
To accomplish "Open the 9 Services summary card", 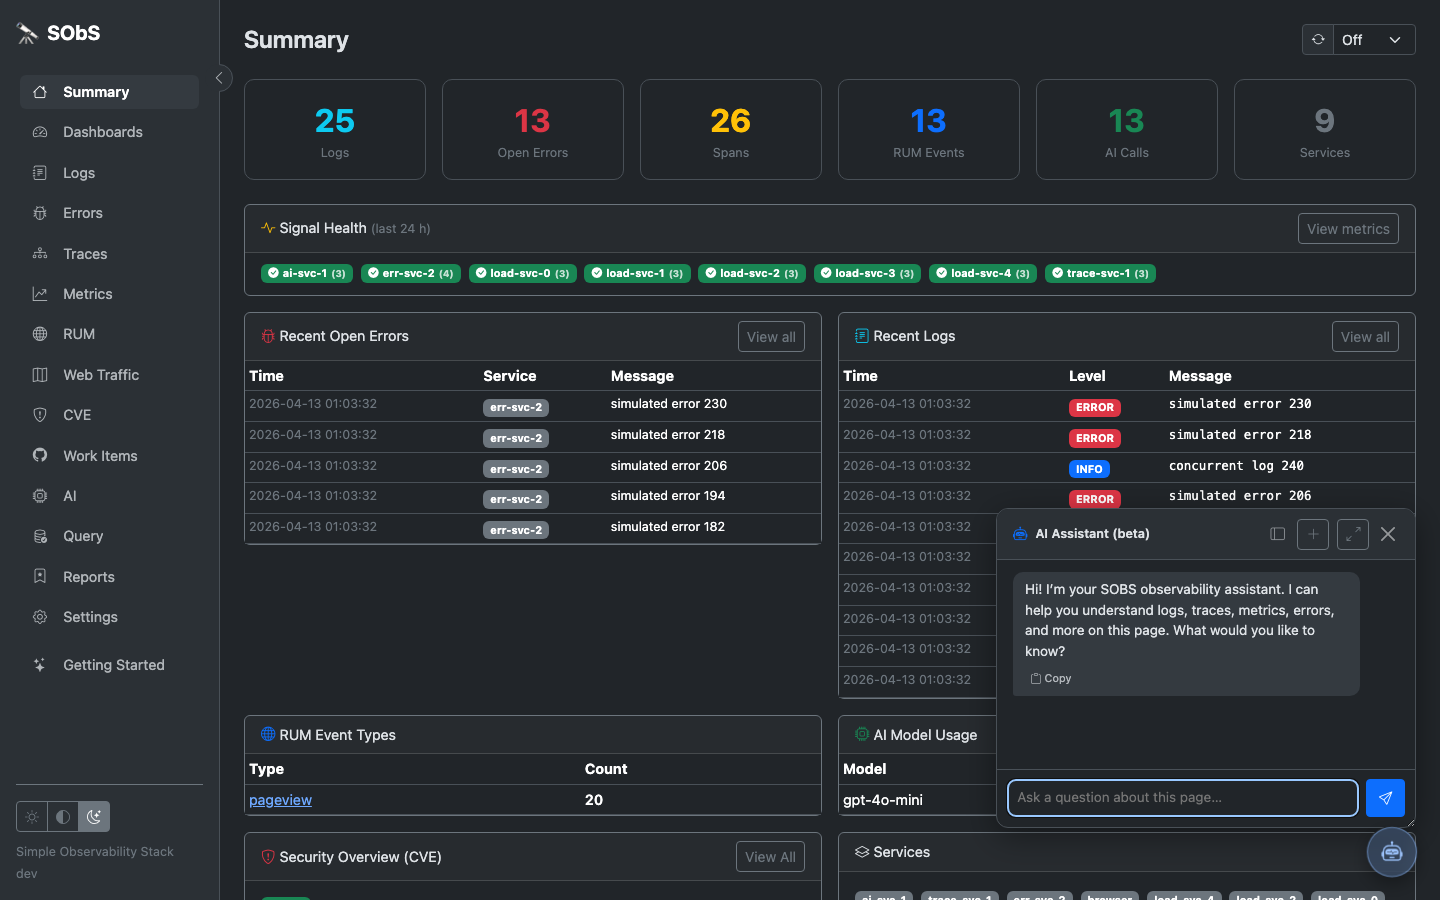I will click(x=1325, y=130).
